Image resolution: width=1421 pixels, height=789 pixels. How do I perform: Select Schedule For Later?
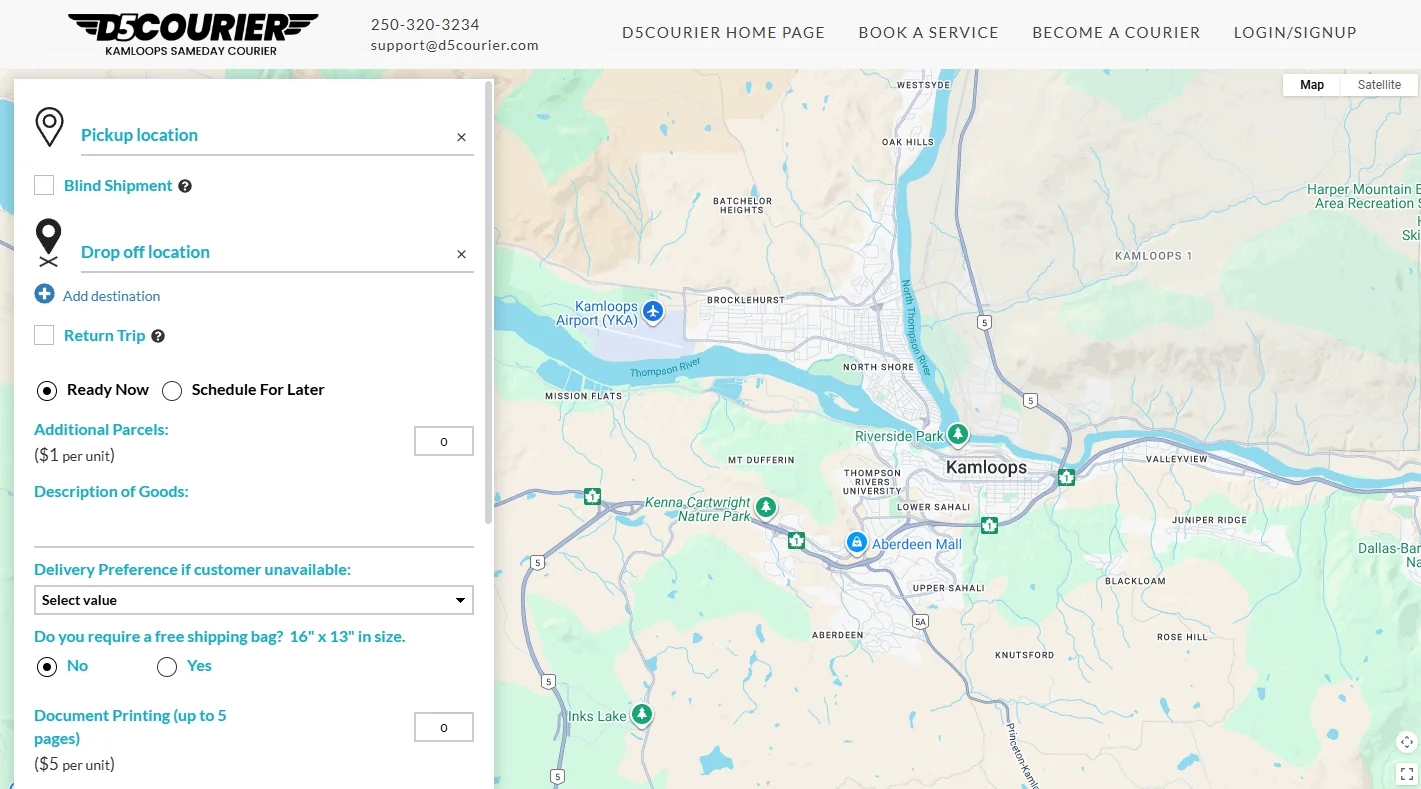[171, 390]
